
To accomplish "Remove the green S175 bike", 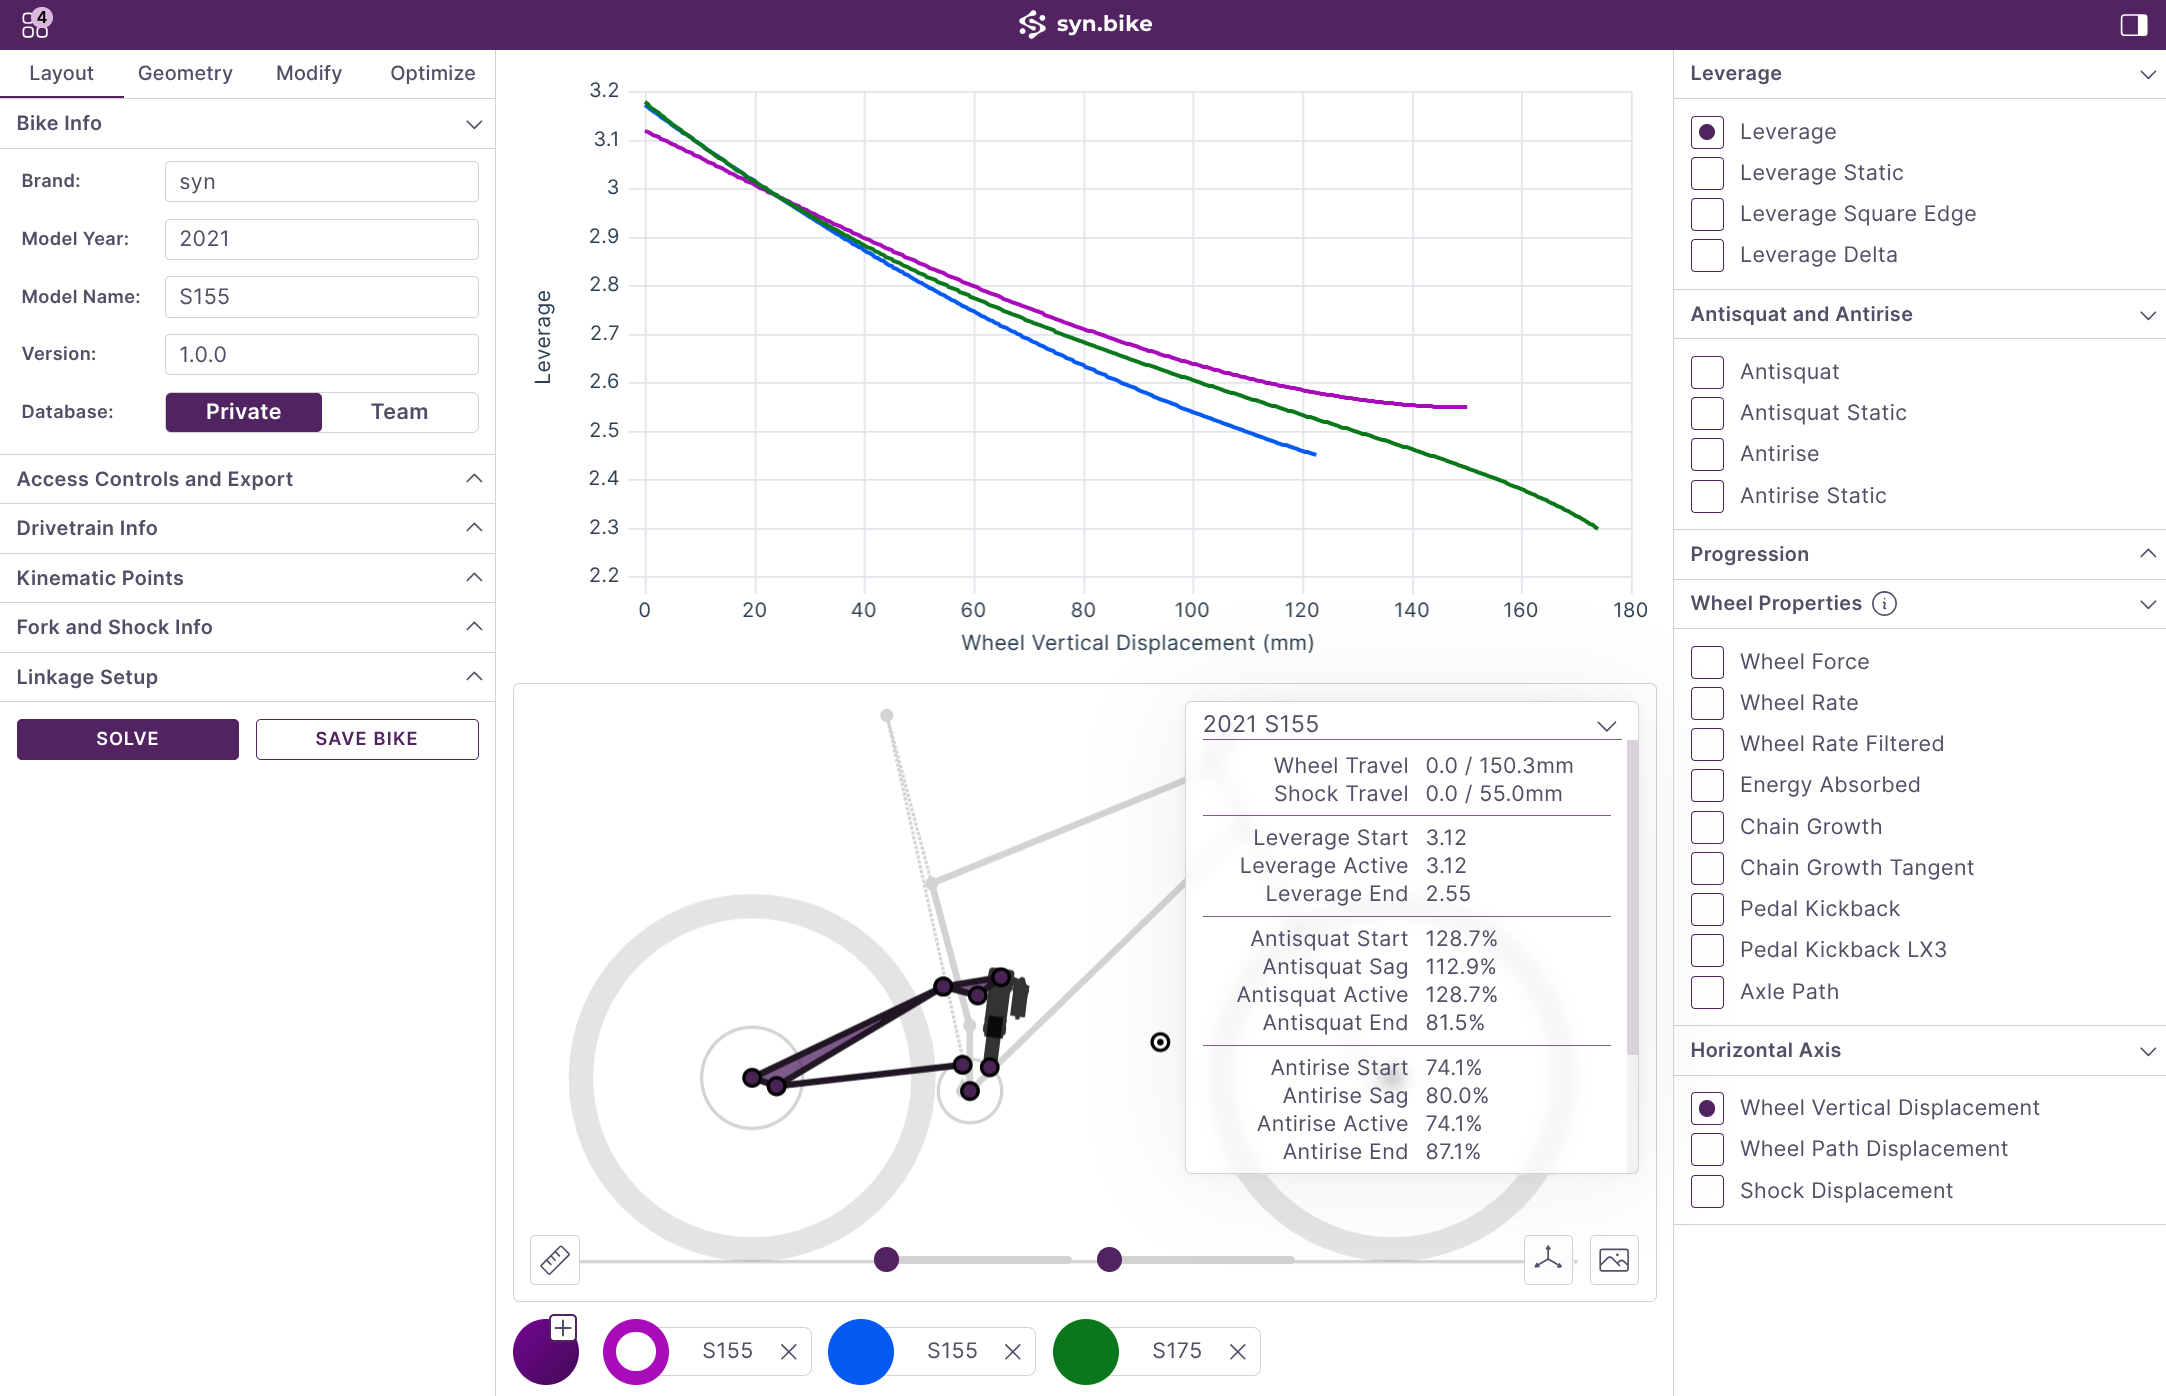I will pyautogui.click(x=1238, y=1352).
